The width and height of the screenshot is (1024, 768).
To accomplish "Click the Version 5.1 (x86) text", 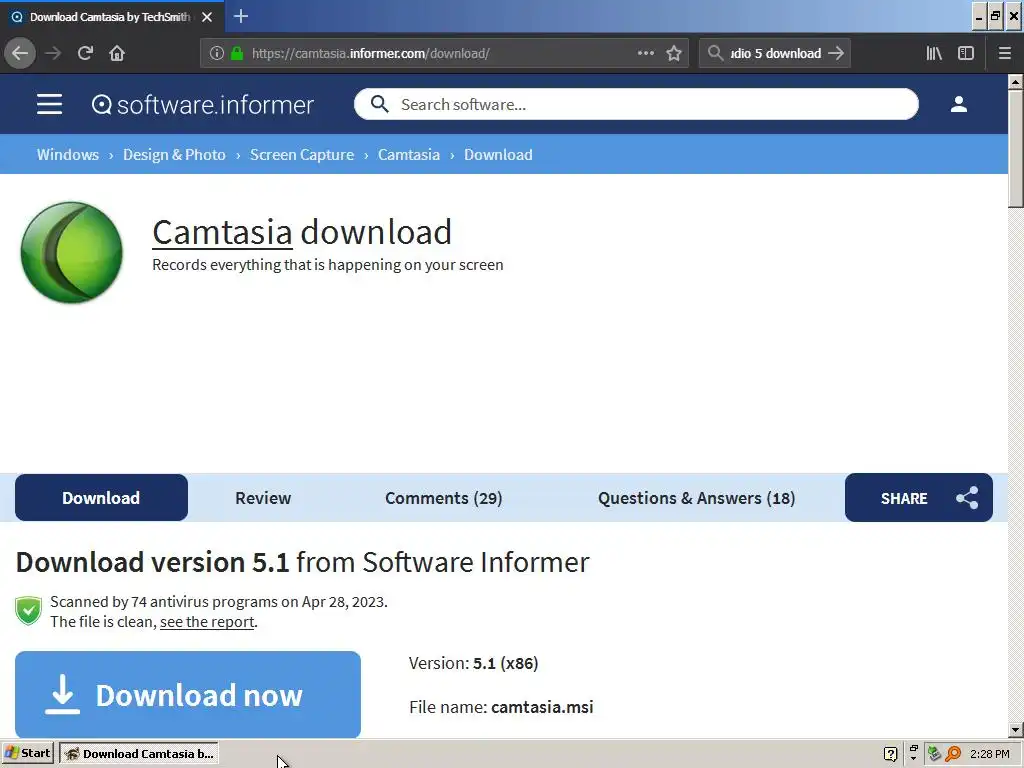I will pyautogui.click(x=473, y=663).
